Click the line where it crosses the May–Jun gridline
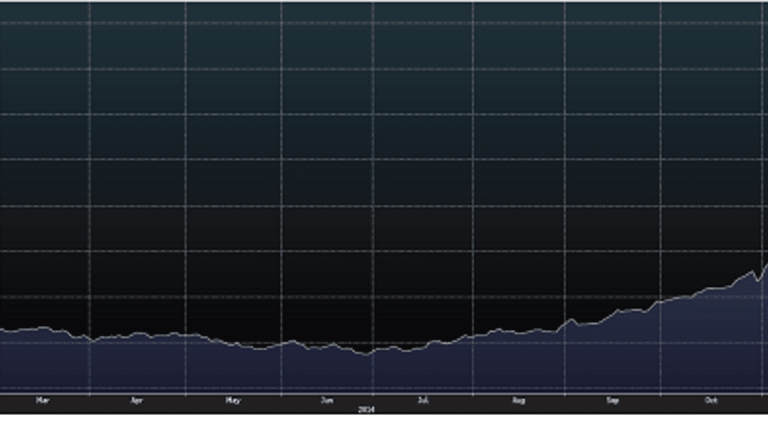Image resolution: width=768 pixels, height=432 pixels. [x=281, y=343]
